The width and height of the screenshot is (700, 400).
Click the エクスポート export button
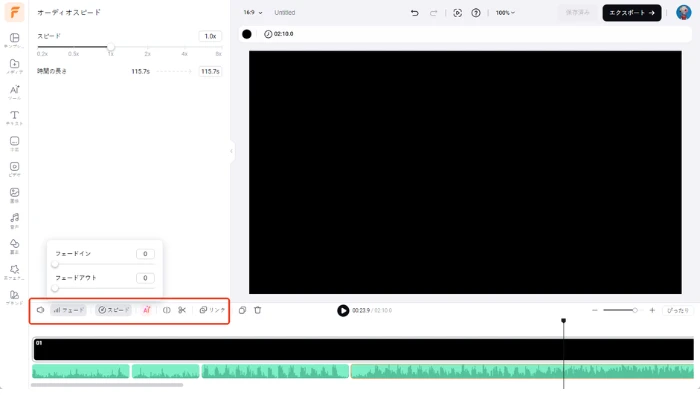coord(631,13)
